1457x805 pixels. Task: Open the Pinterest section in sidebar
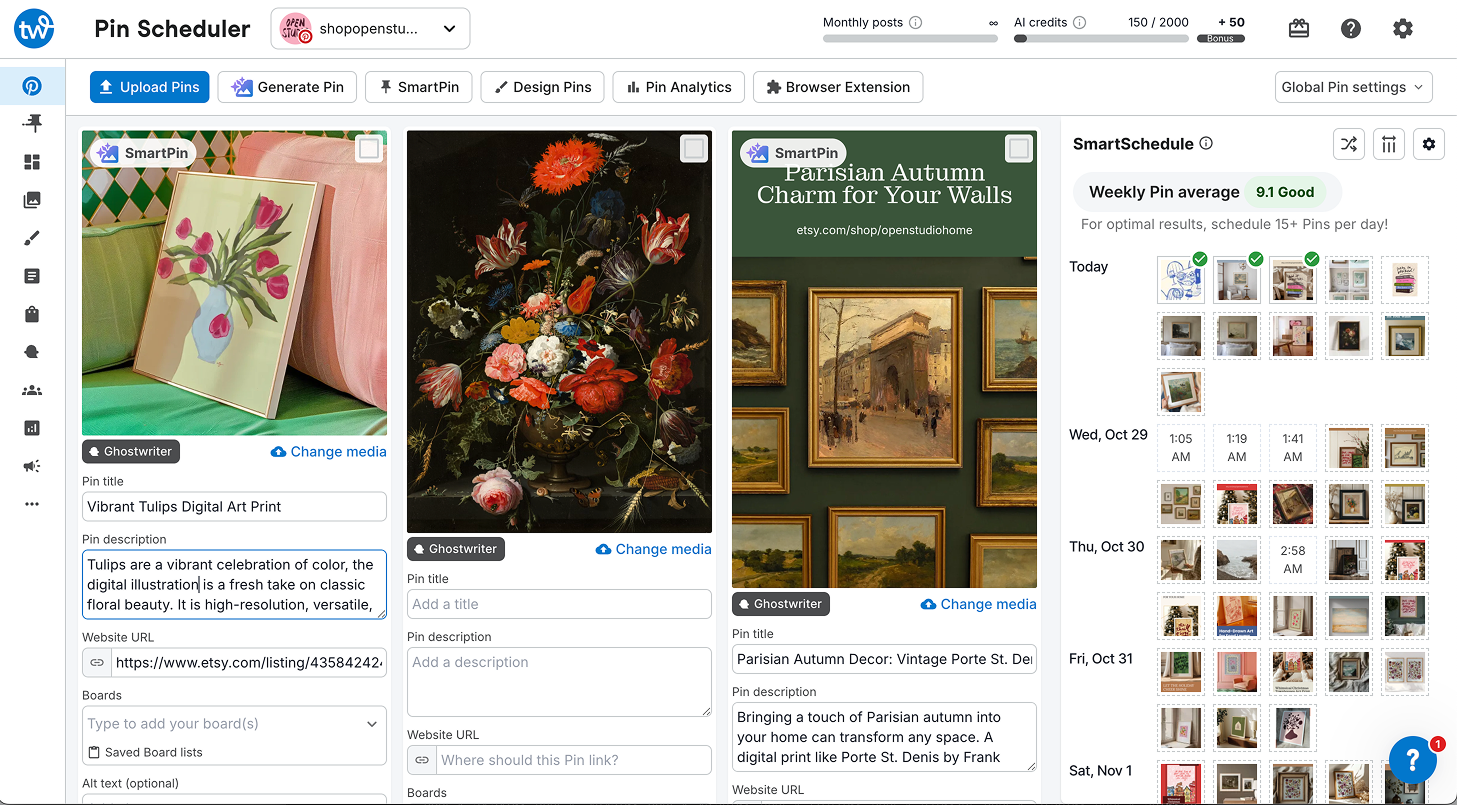coord(32,86)
